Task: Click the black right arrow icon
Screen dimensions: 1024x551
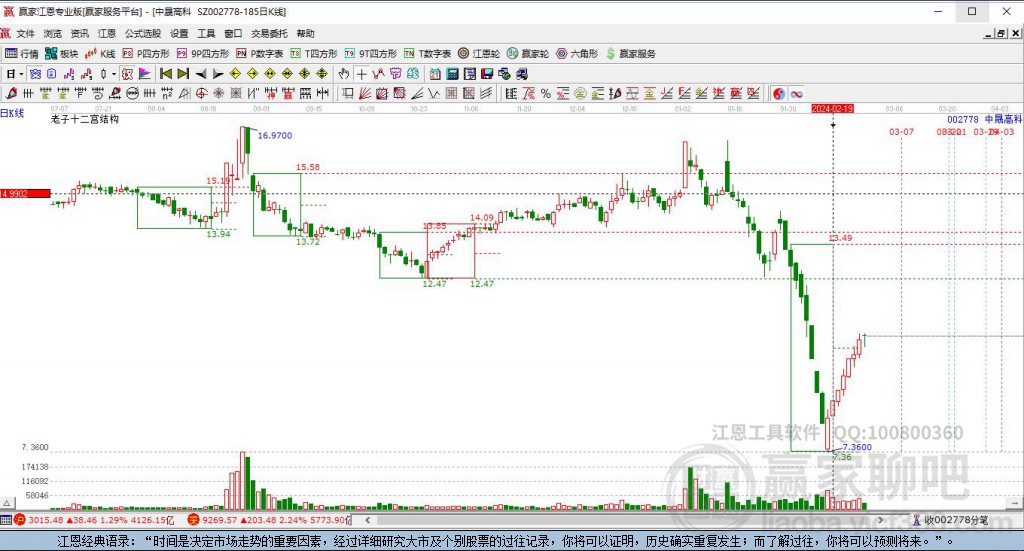Action: [x=218, y=74]
